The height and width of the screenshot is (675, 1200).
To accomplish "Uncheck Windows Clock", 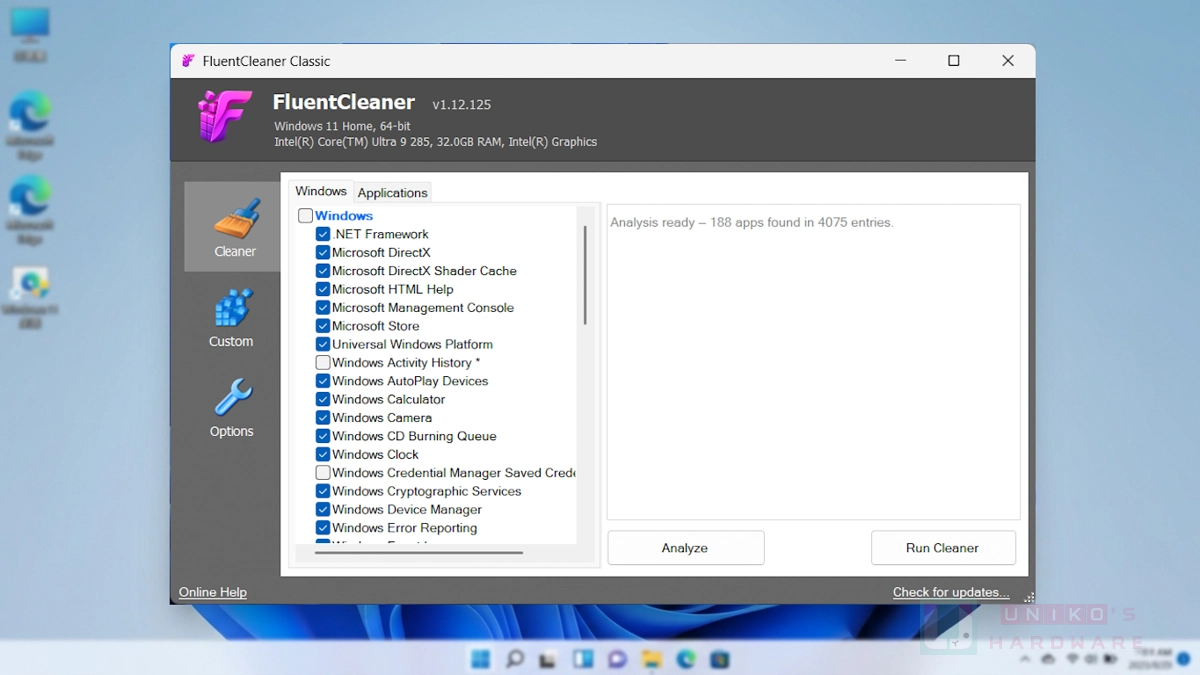I will coord(323,454).
